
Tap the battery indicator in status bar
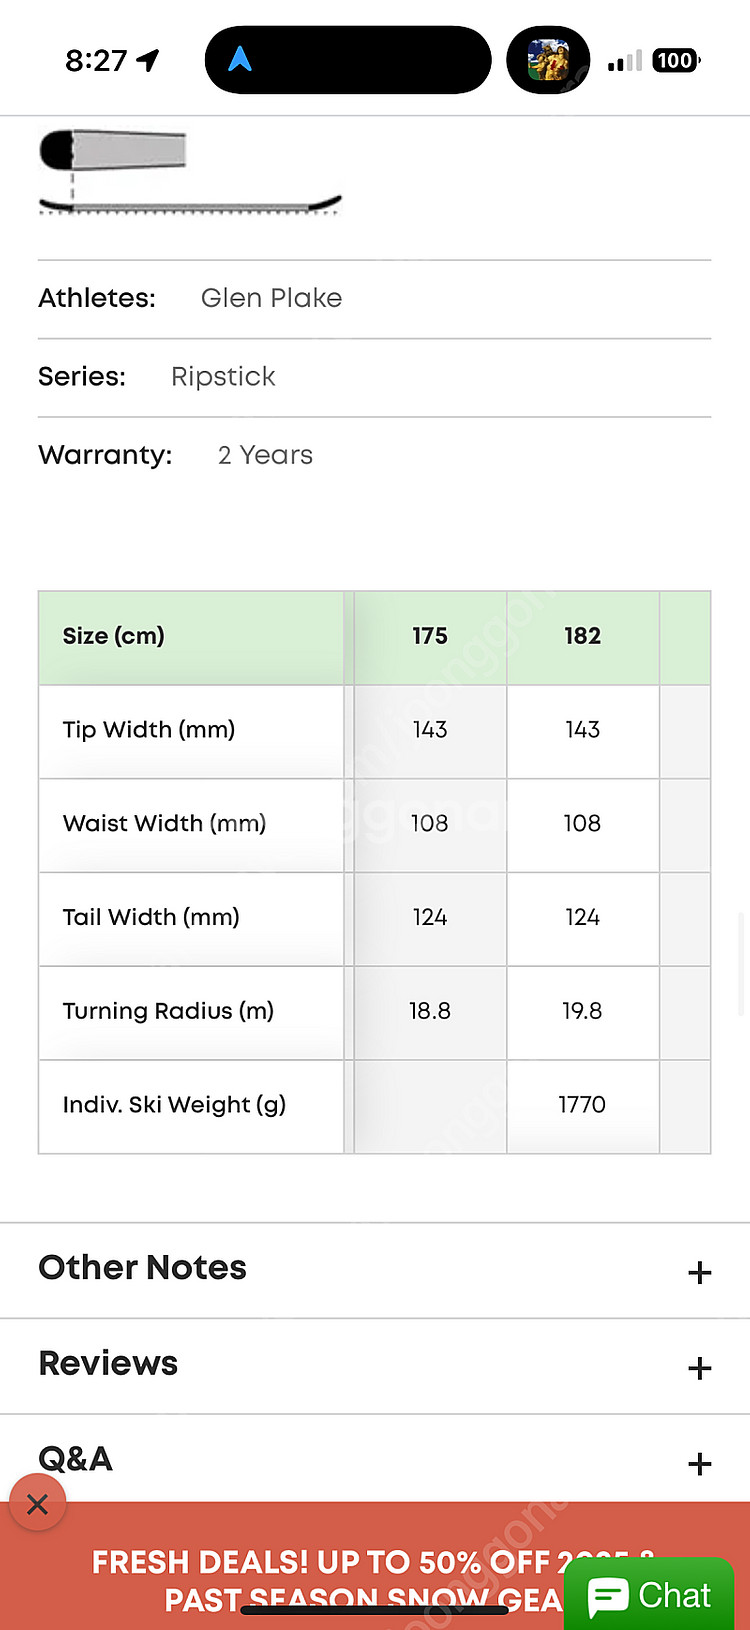point(675,61)
